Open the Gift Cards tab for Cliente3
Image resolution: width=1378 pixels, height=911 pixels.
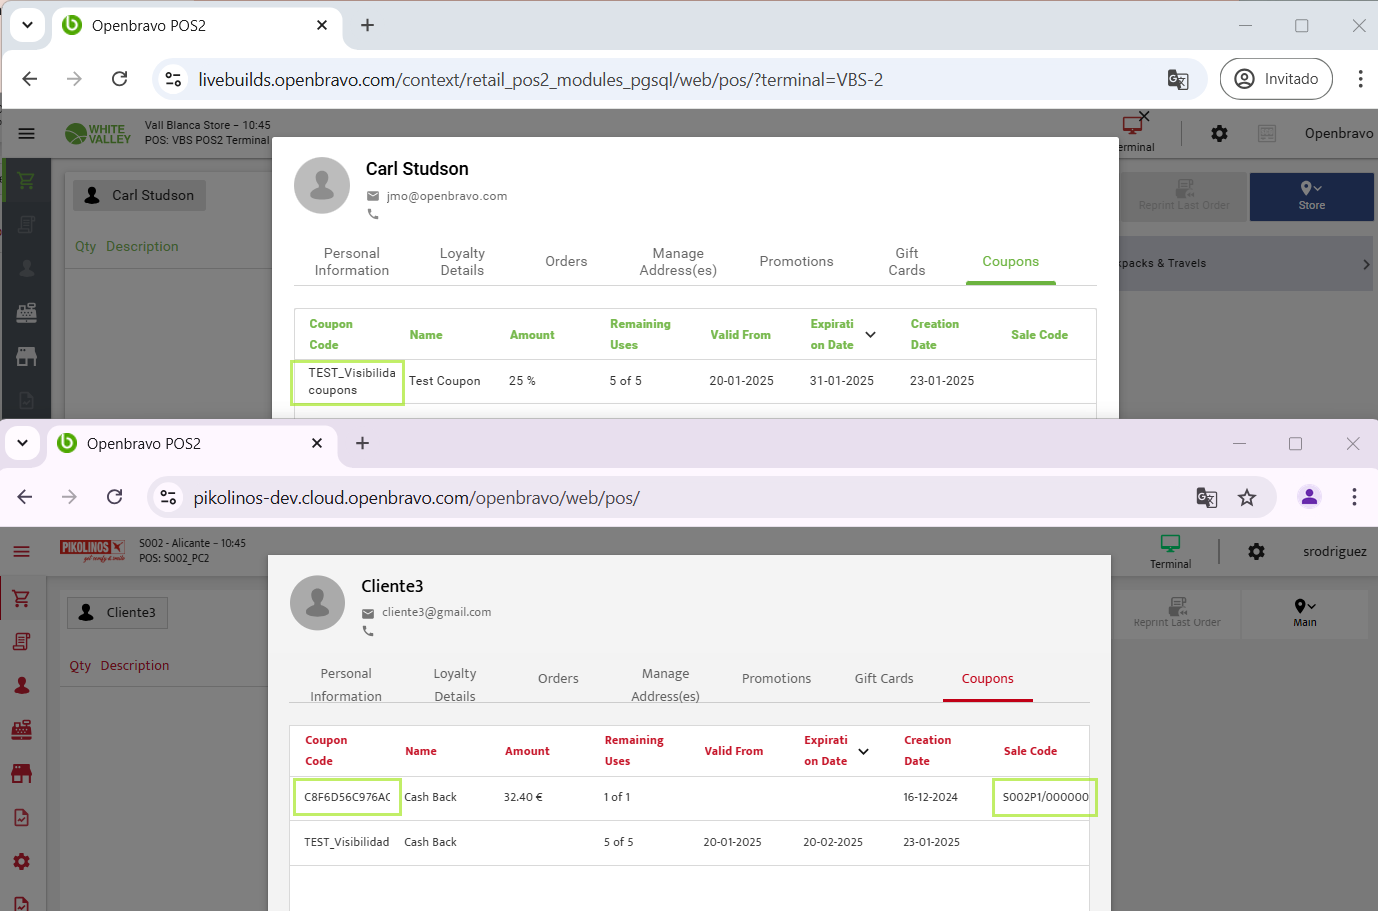(884, 679)
